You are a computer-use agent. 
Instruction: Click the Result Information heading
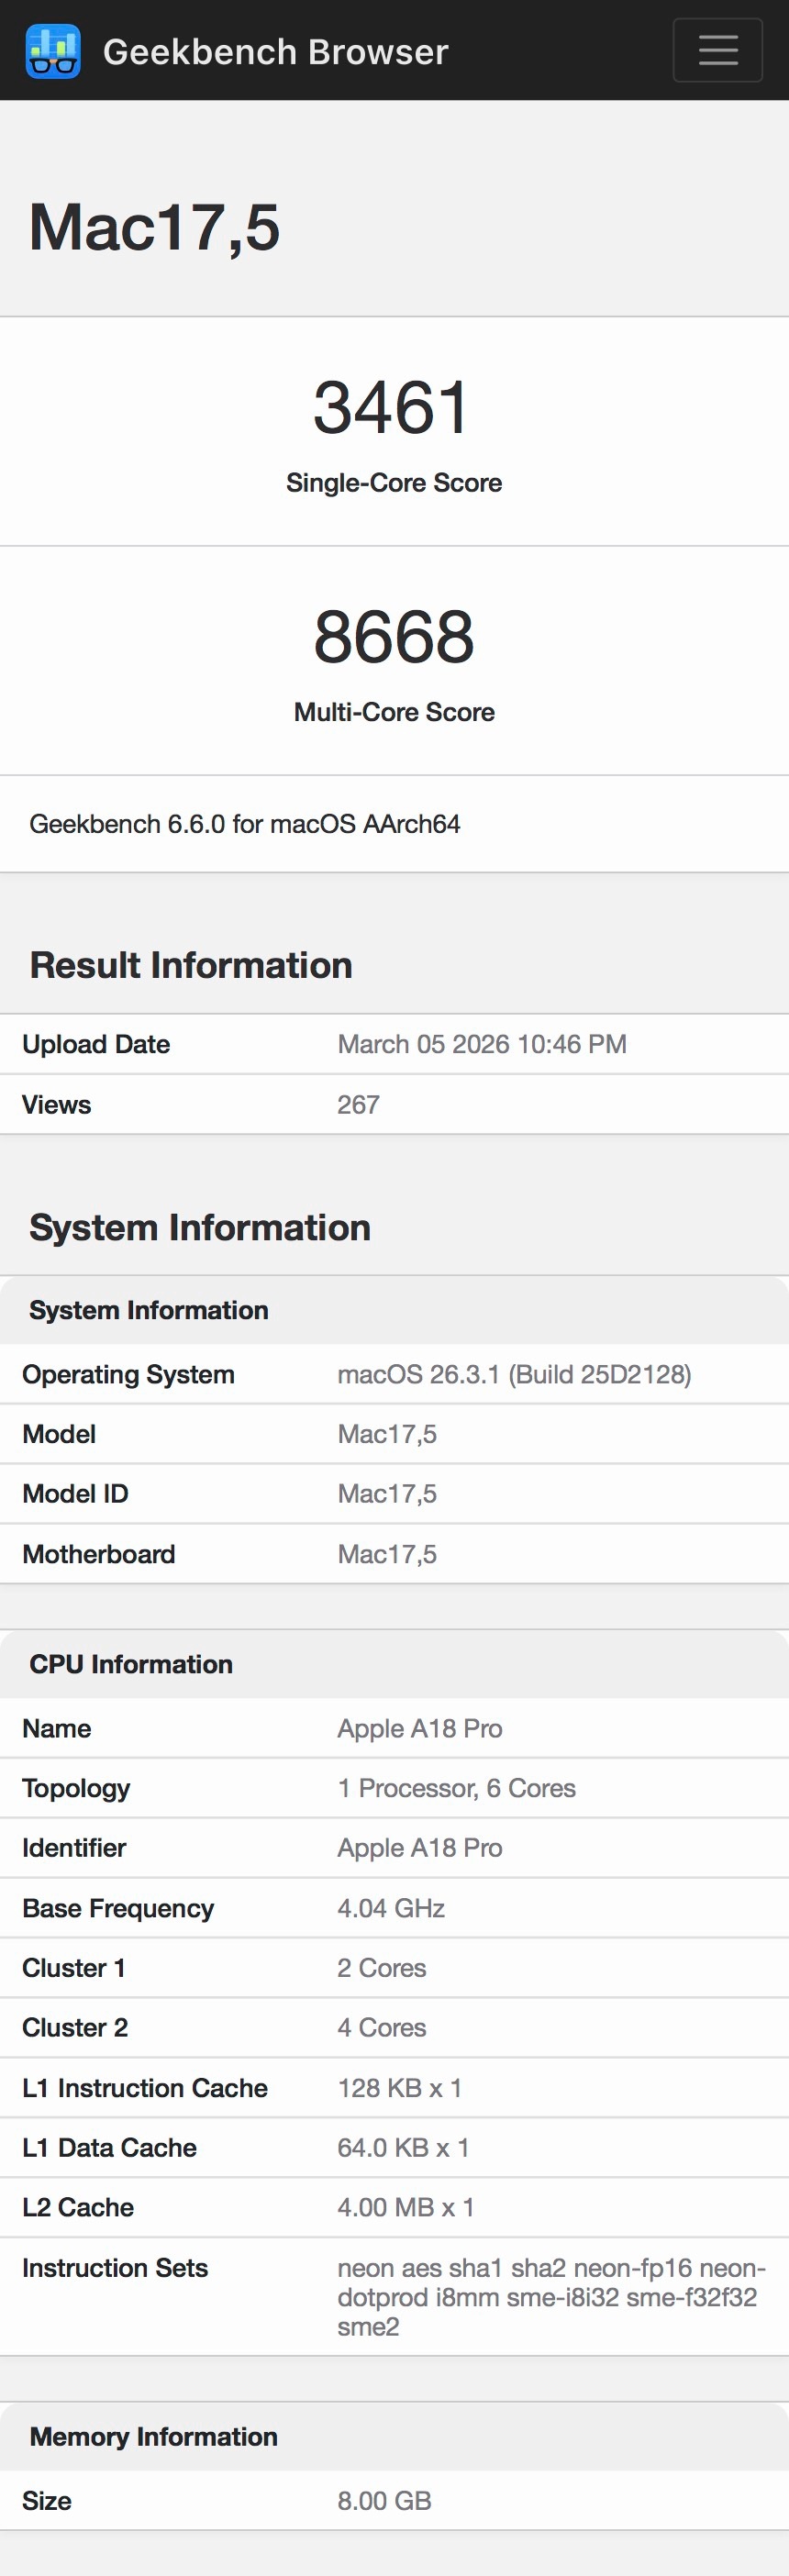pyautogui.click(x=191, y=965)
